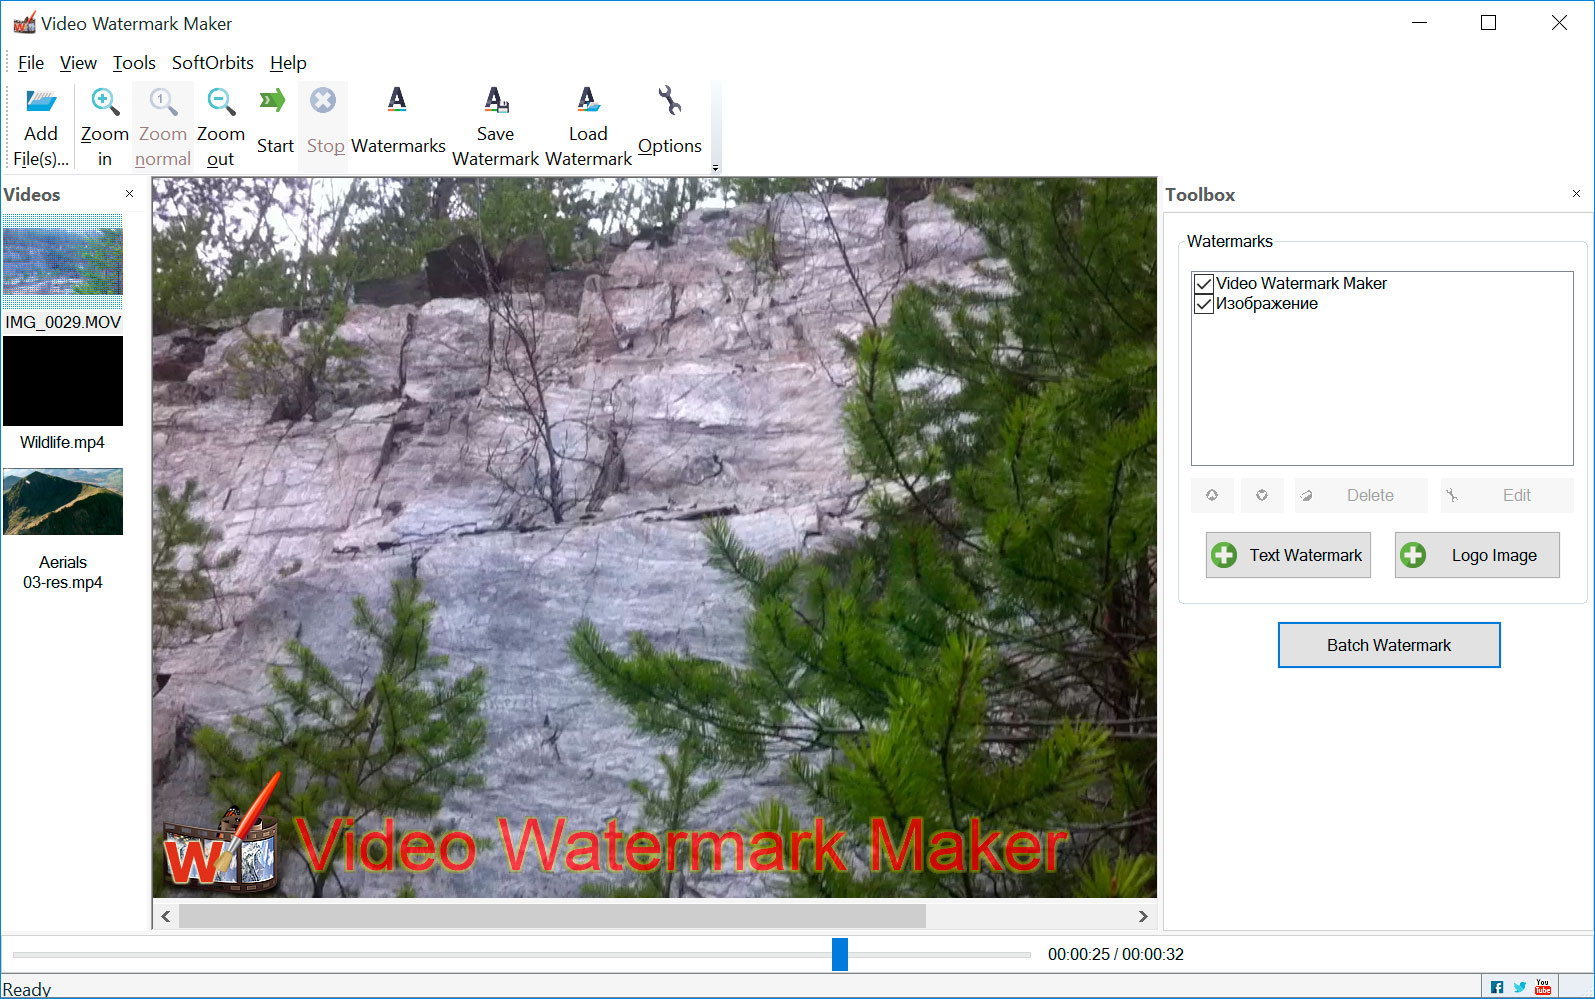The image size is (1595, 999).
Task: Open the Facebook icon in status bar
Action: [x=1497, y=987]
